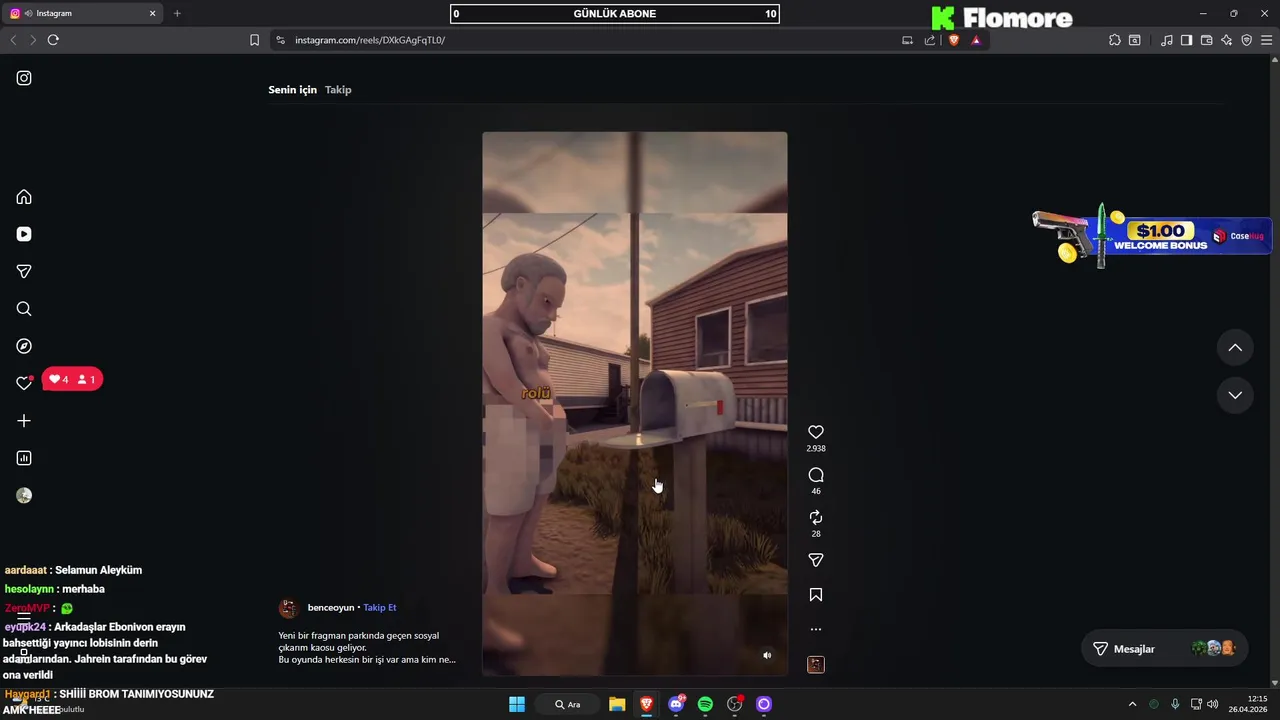Repost the reel with the arrows icon
The image size is (1280, 720).
point(816,517)
